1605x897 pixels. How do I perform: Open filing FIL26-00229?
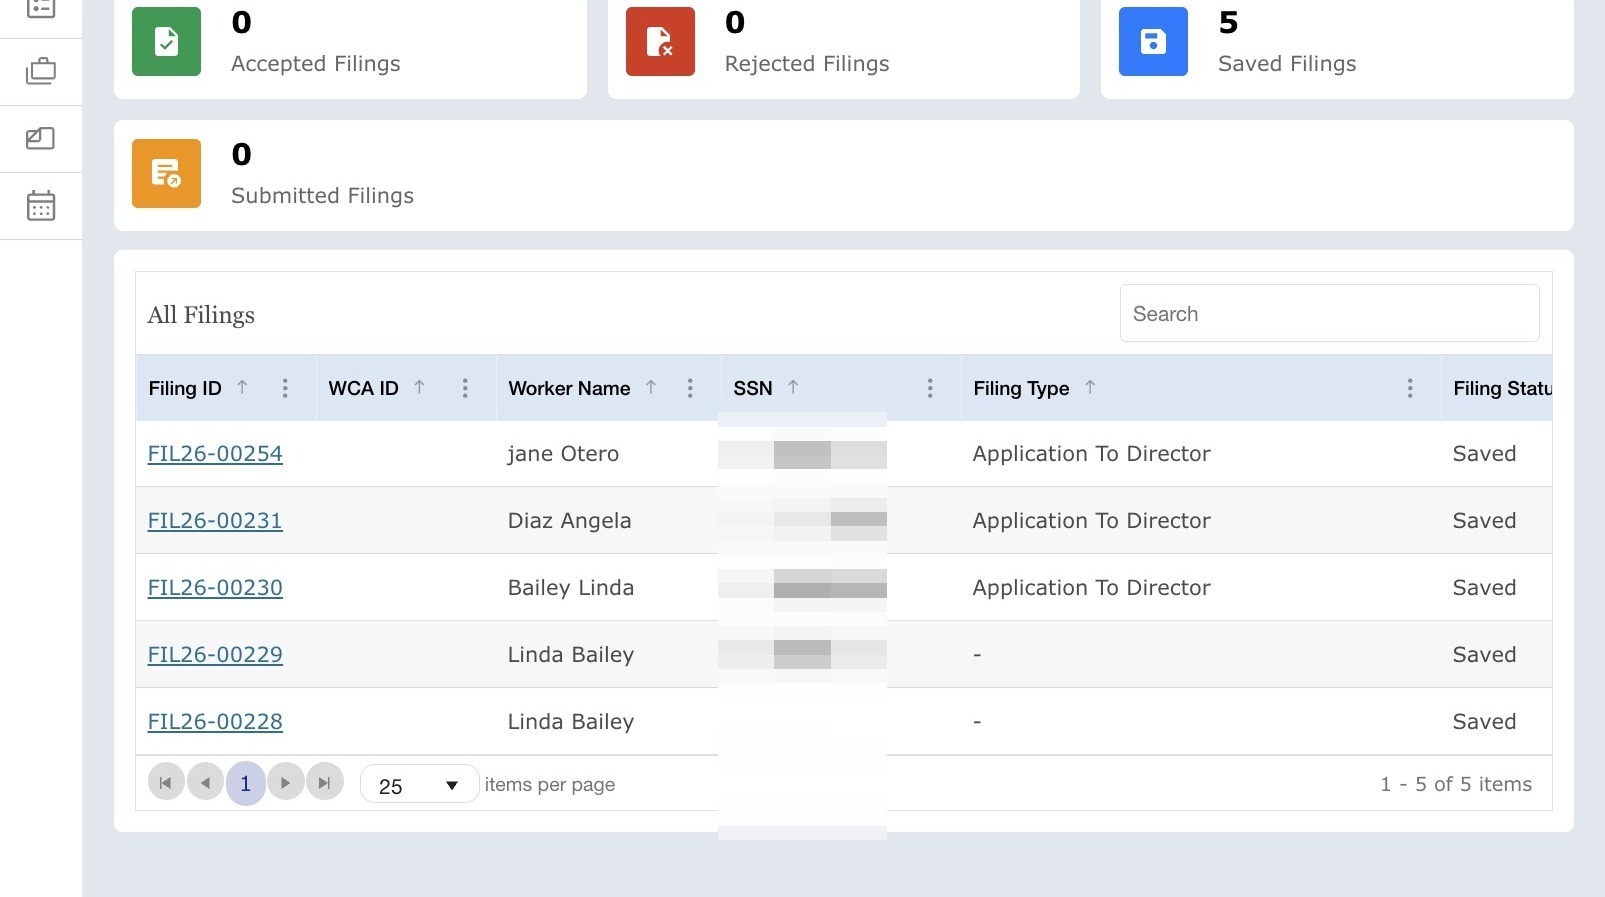pos(215,655)
